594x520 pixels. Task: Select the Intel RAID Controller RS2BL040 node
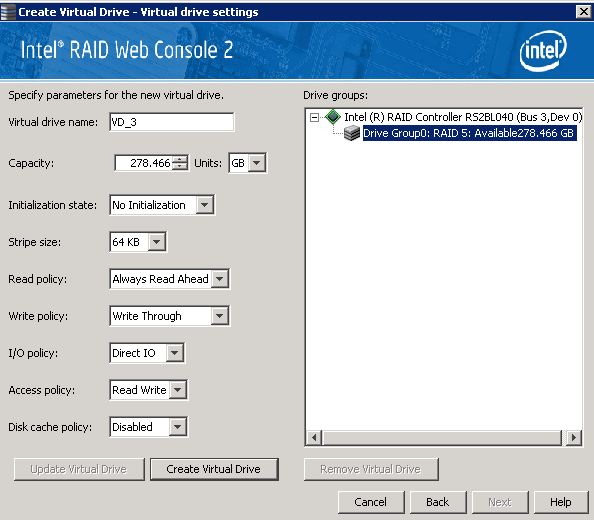[463, 117]
